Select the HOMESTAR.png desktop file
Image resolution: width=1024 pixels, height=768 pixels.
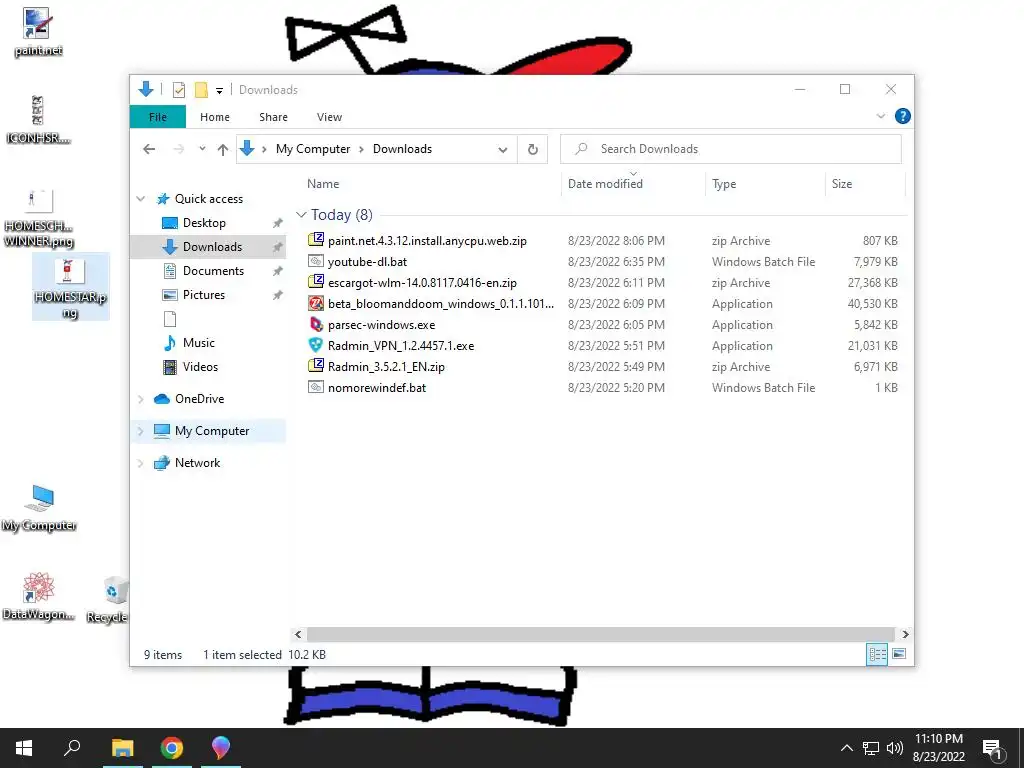tap(70, 287)
